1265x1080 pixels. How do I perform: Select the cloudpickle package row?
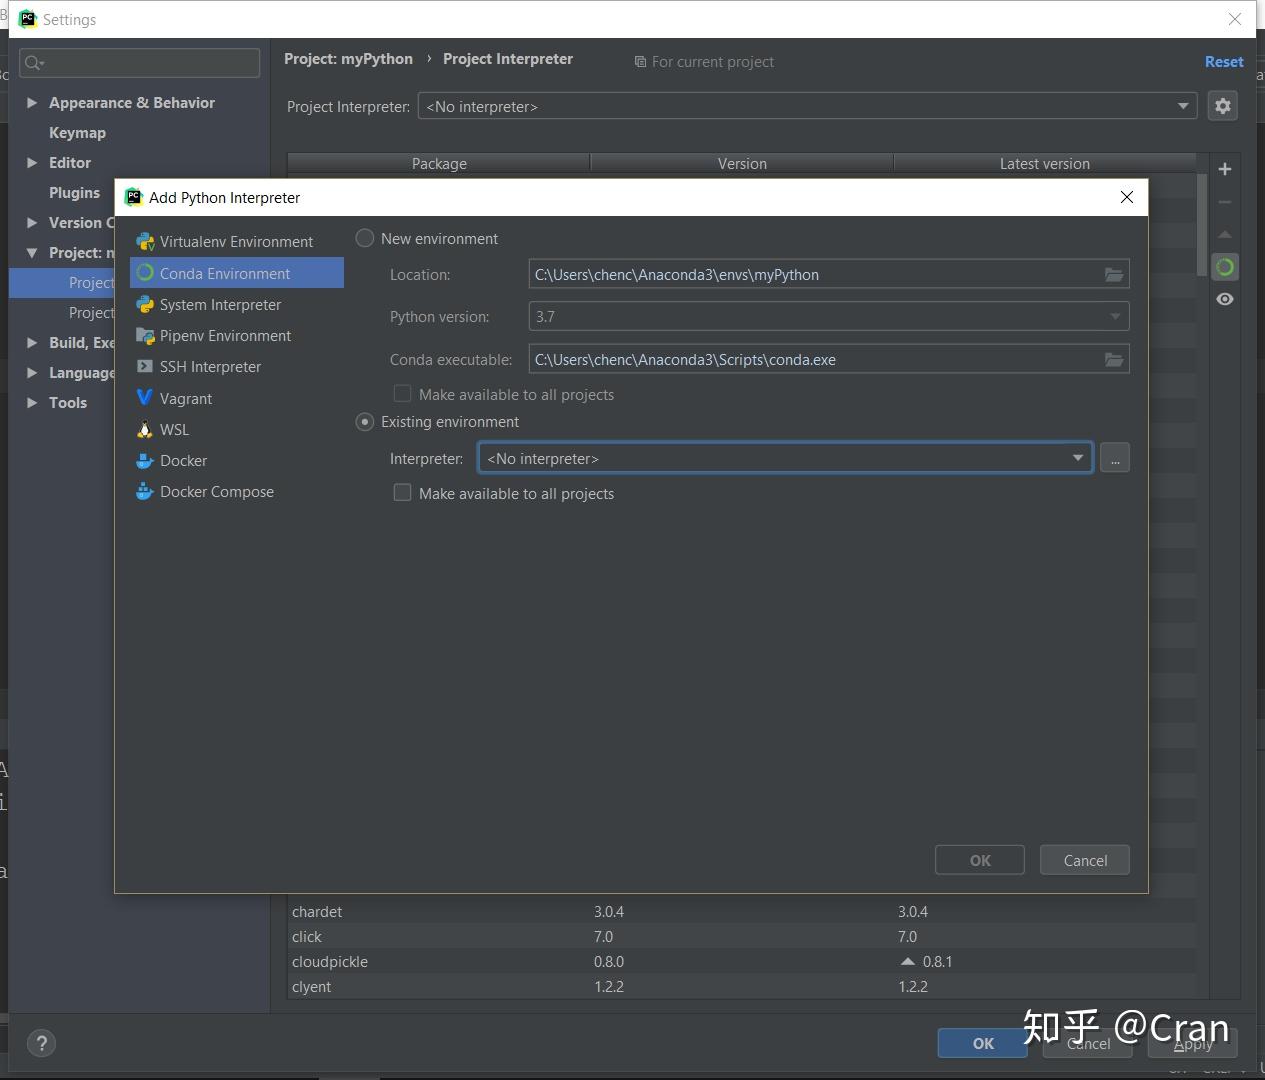click(741, 962)
